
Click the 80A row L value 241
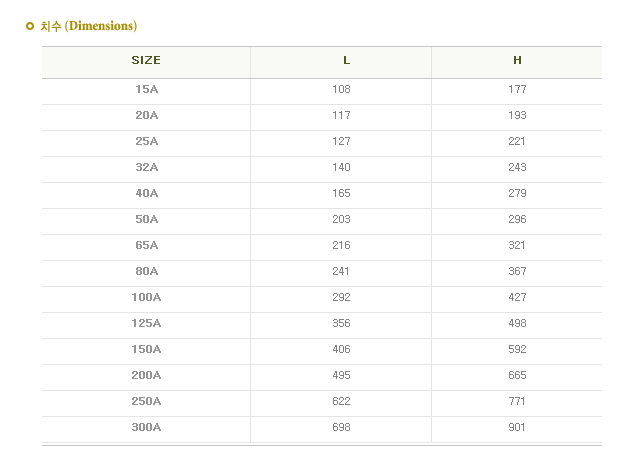pos(341,271)
